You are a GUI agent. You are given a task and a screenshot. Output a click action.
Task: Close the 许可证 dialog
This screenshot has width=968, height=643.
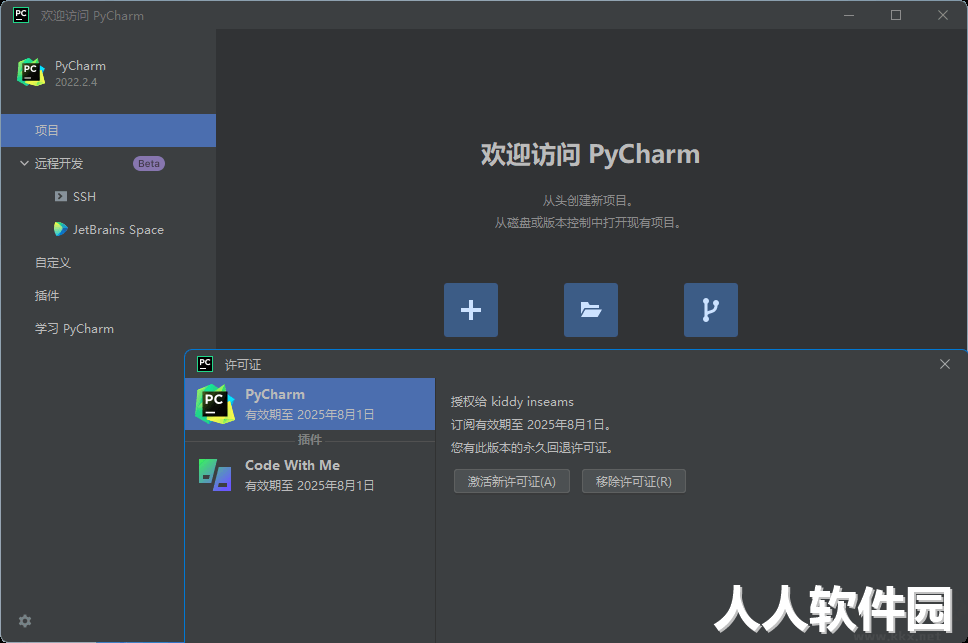pyautogui.click(x=945, y=364)
